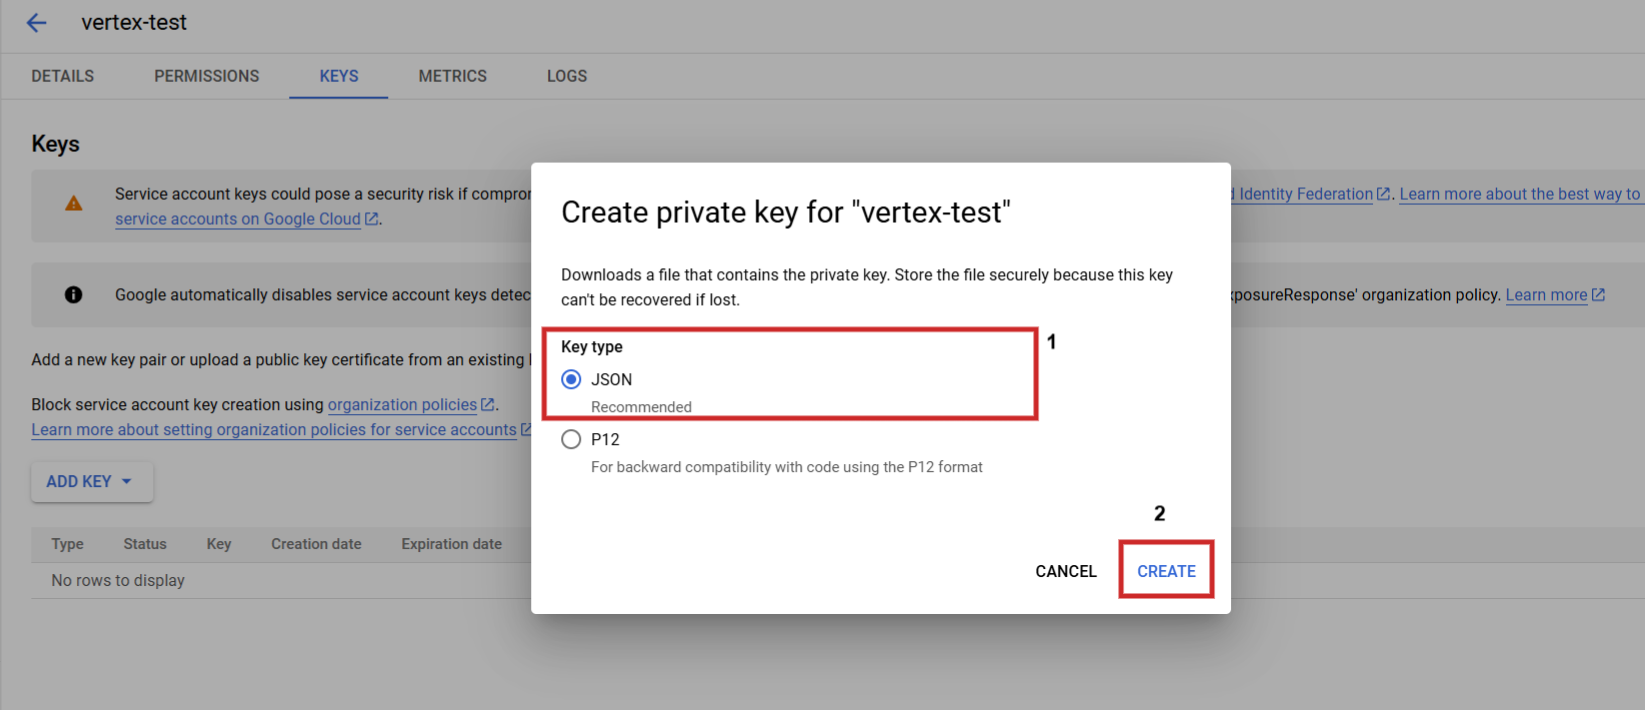Screen dimensions: 1645x710
Task: Select the P12 key type radio
Action: pos(571,440)
